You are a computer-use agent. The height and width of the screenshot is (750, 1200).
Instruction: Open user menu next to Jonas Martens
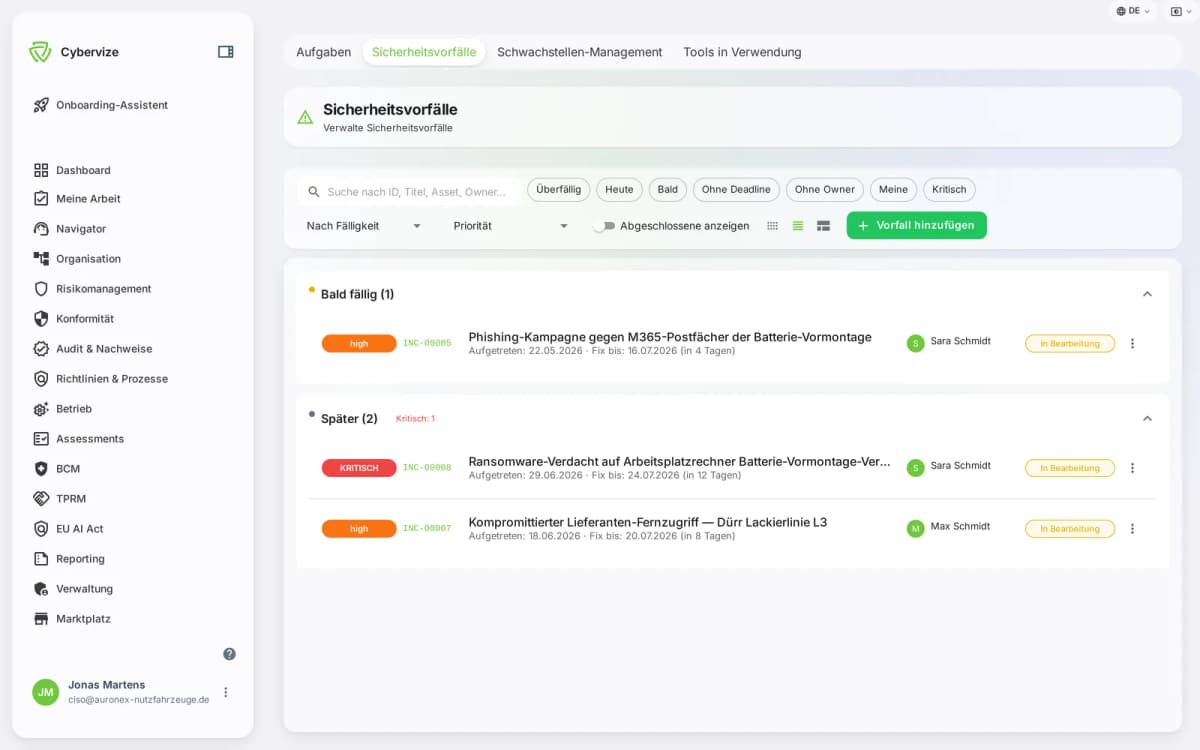click(x=226, y=692)
